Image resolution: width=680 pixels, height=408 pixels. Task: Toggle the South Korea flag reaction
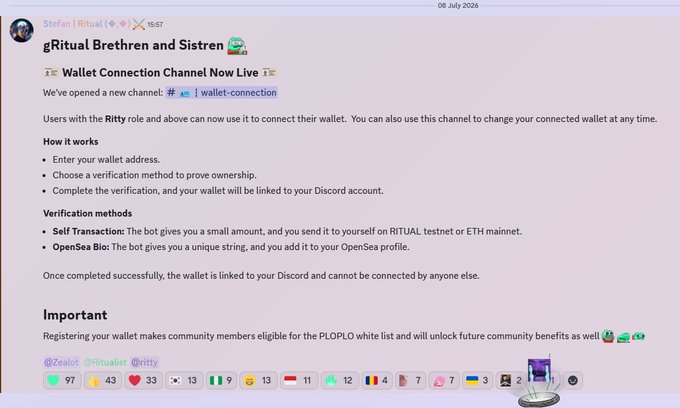coord(183,380)
